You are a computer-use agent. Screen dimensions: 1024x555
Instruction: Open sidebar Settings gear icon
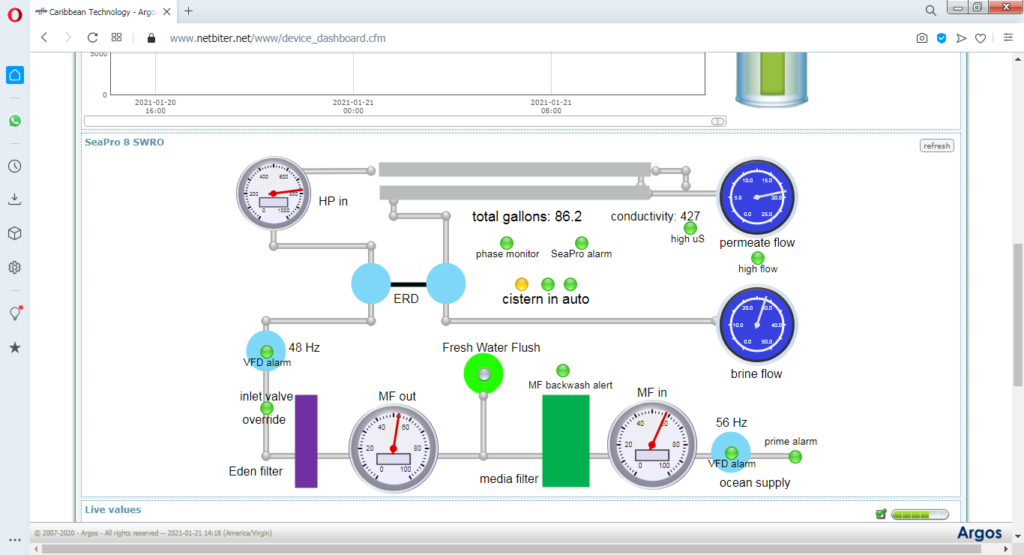click(x=15, y=267)
